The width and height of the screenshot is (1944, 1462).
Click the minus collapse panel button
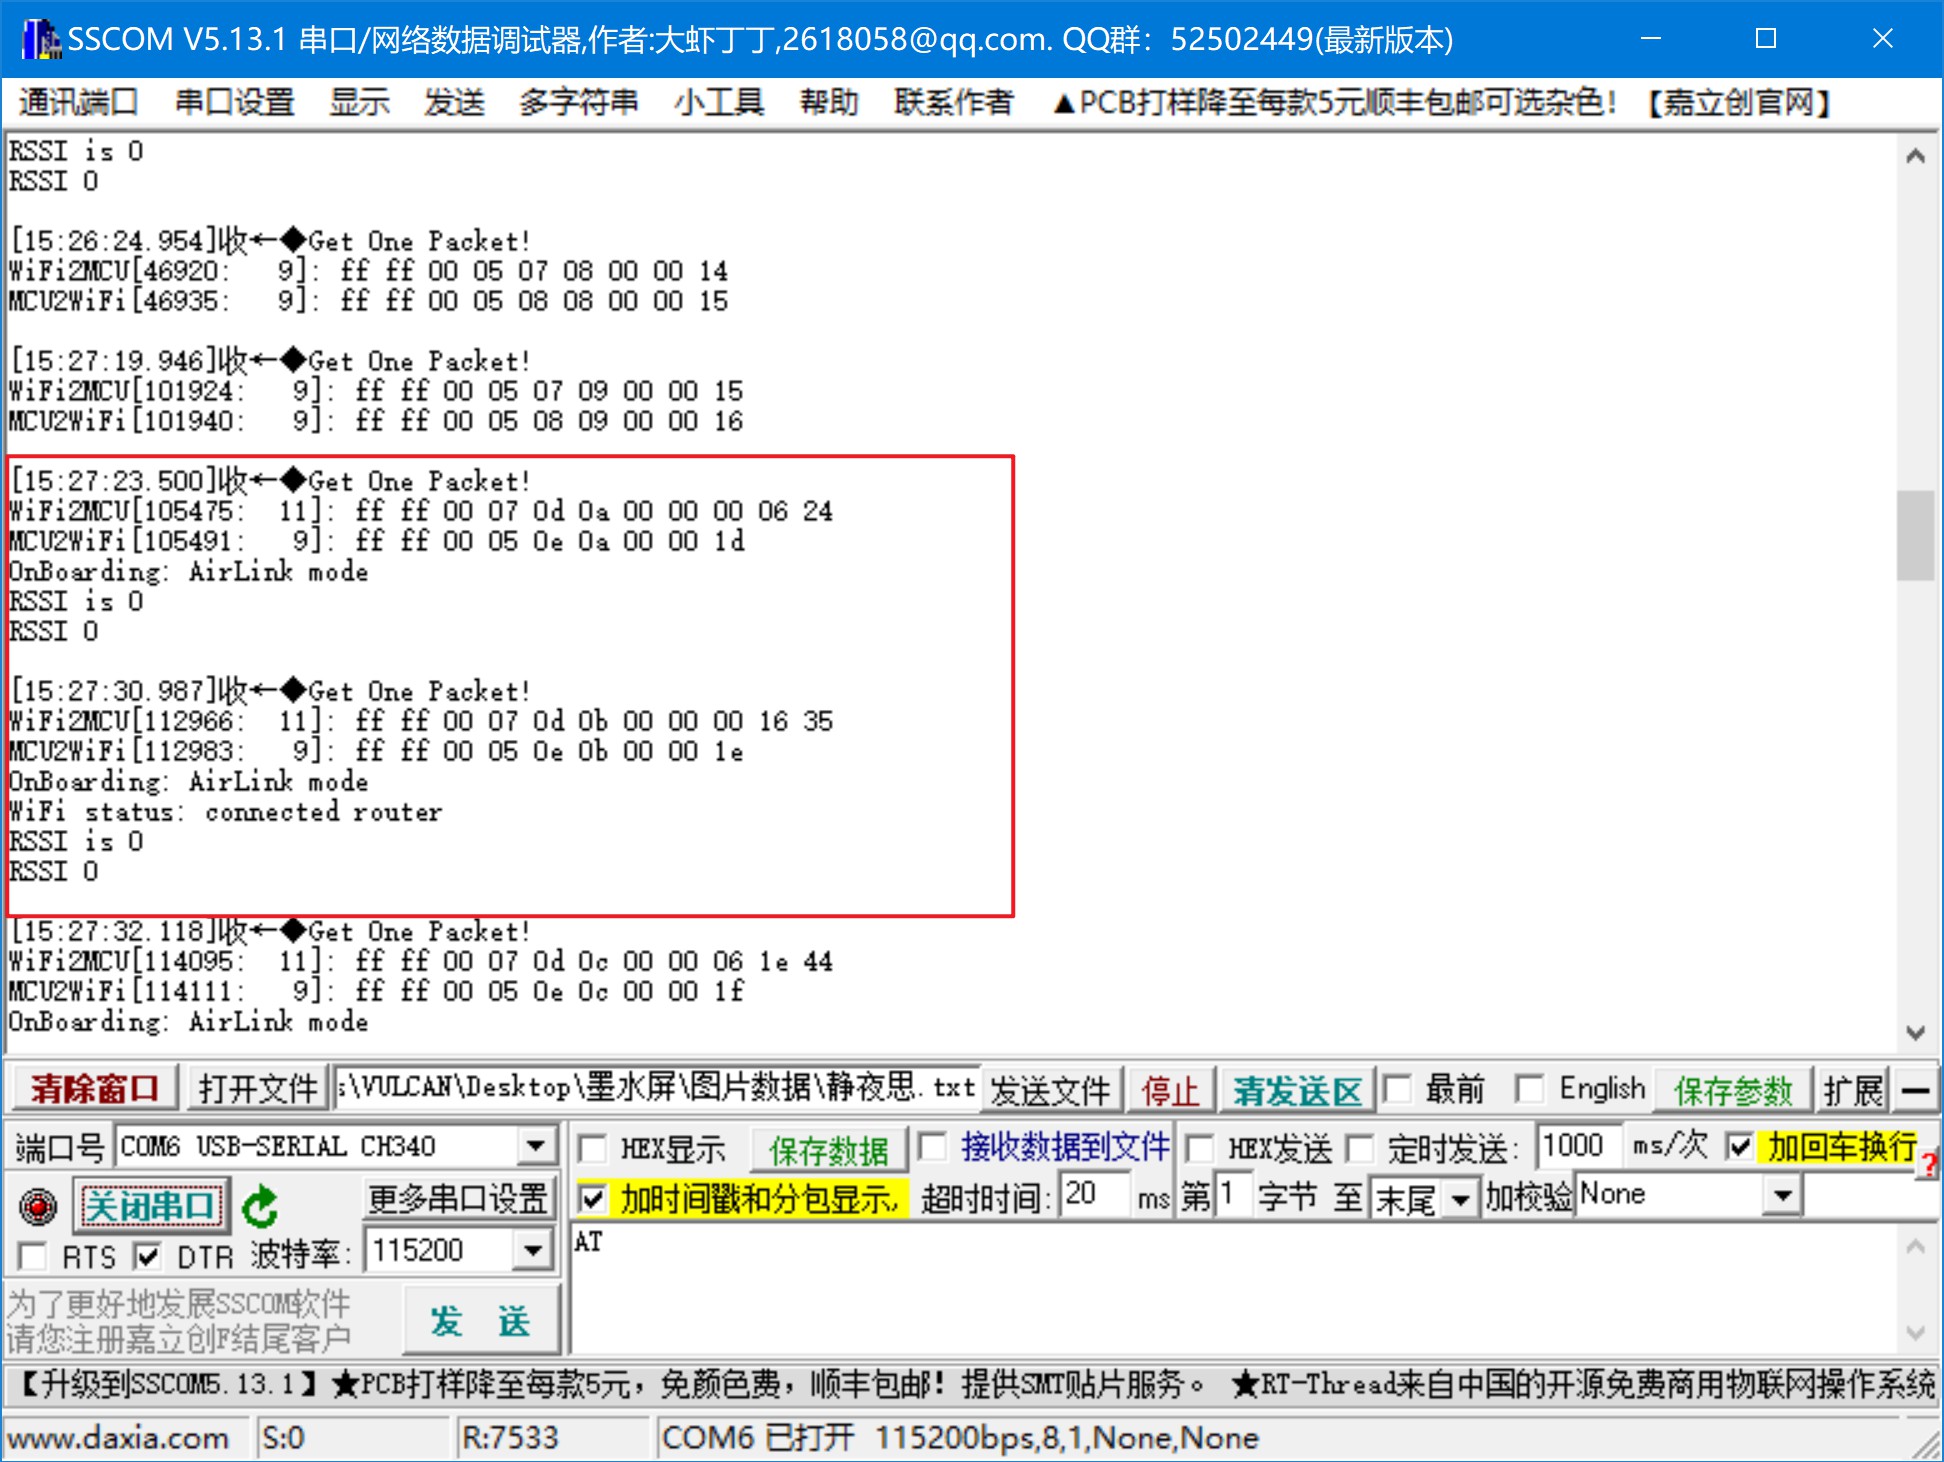[x=1915, y=1090]
